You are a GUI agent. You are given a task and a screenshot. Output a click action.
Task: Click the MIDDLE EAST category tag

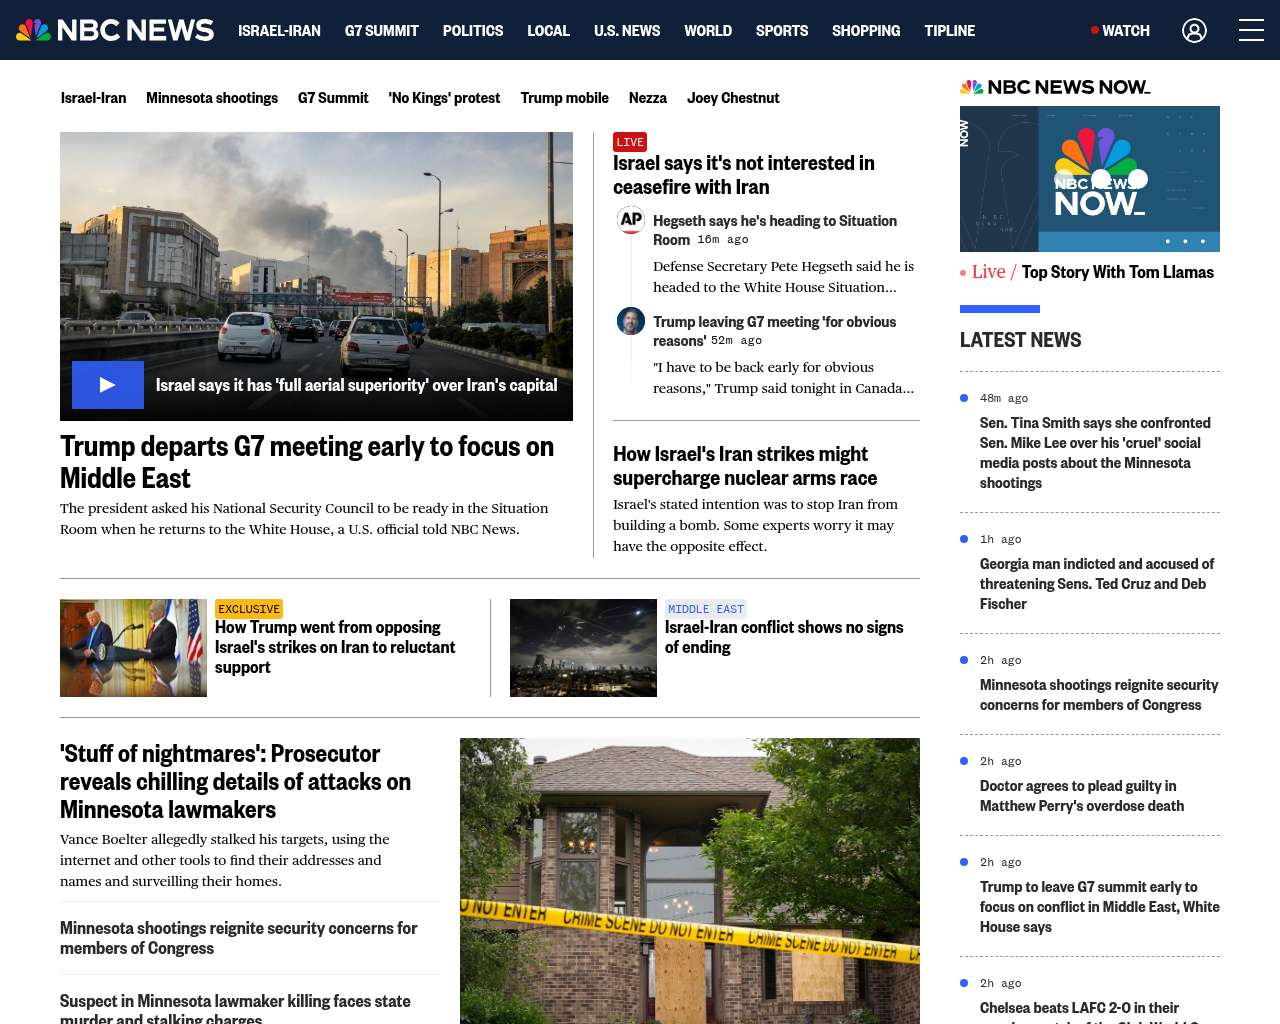(x=706, y=609)
